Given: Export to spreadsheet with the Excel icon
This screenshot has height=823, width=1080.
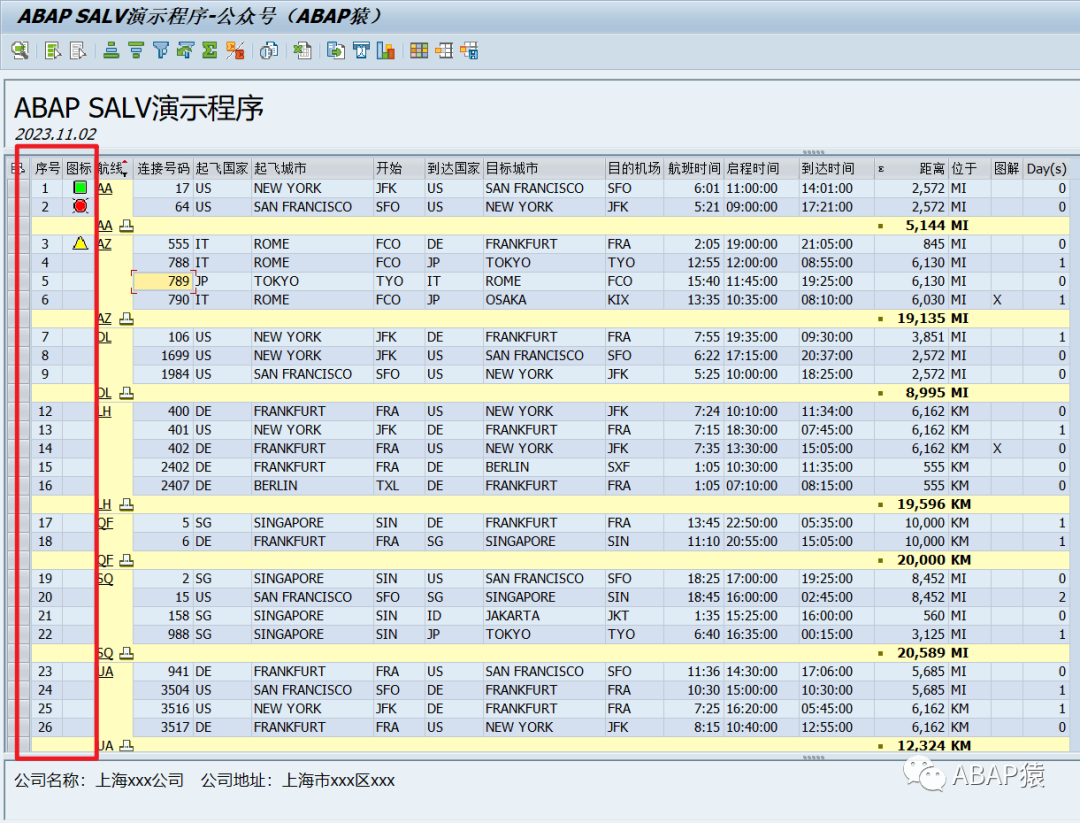Looking at the screenshot, I should (x=302, y=50).
